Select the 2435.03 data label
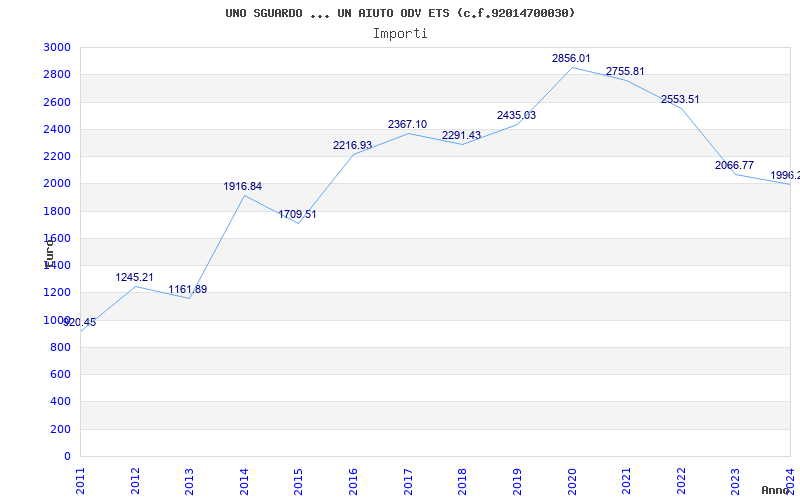This screenshot has width=800, height=500. pos(516,116)
